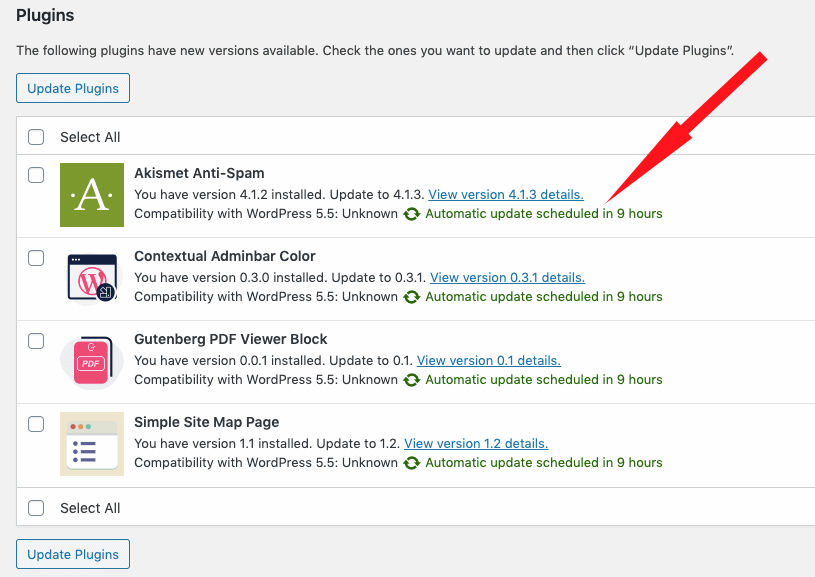Click the Akismet Anti-Spam plugin icon
Viewport: 815px width, 577px height.
92,195
